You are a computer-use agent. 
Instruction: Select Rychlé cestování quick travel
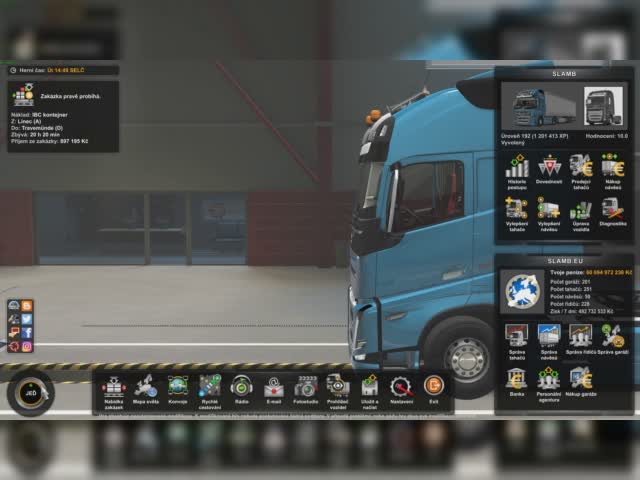[x=210, y=392]
